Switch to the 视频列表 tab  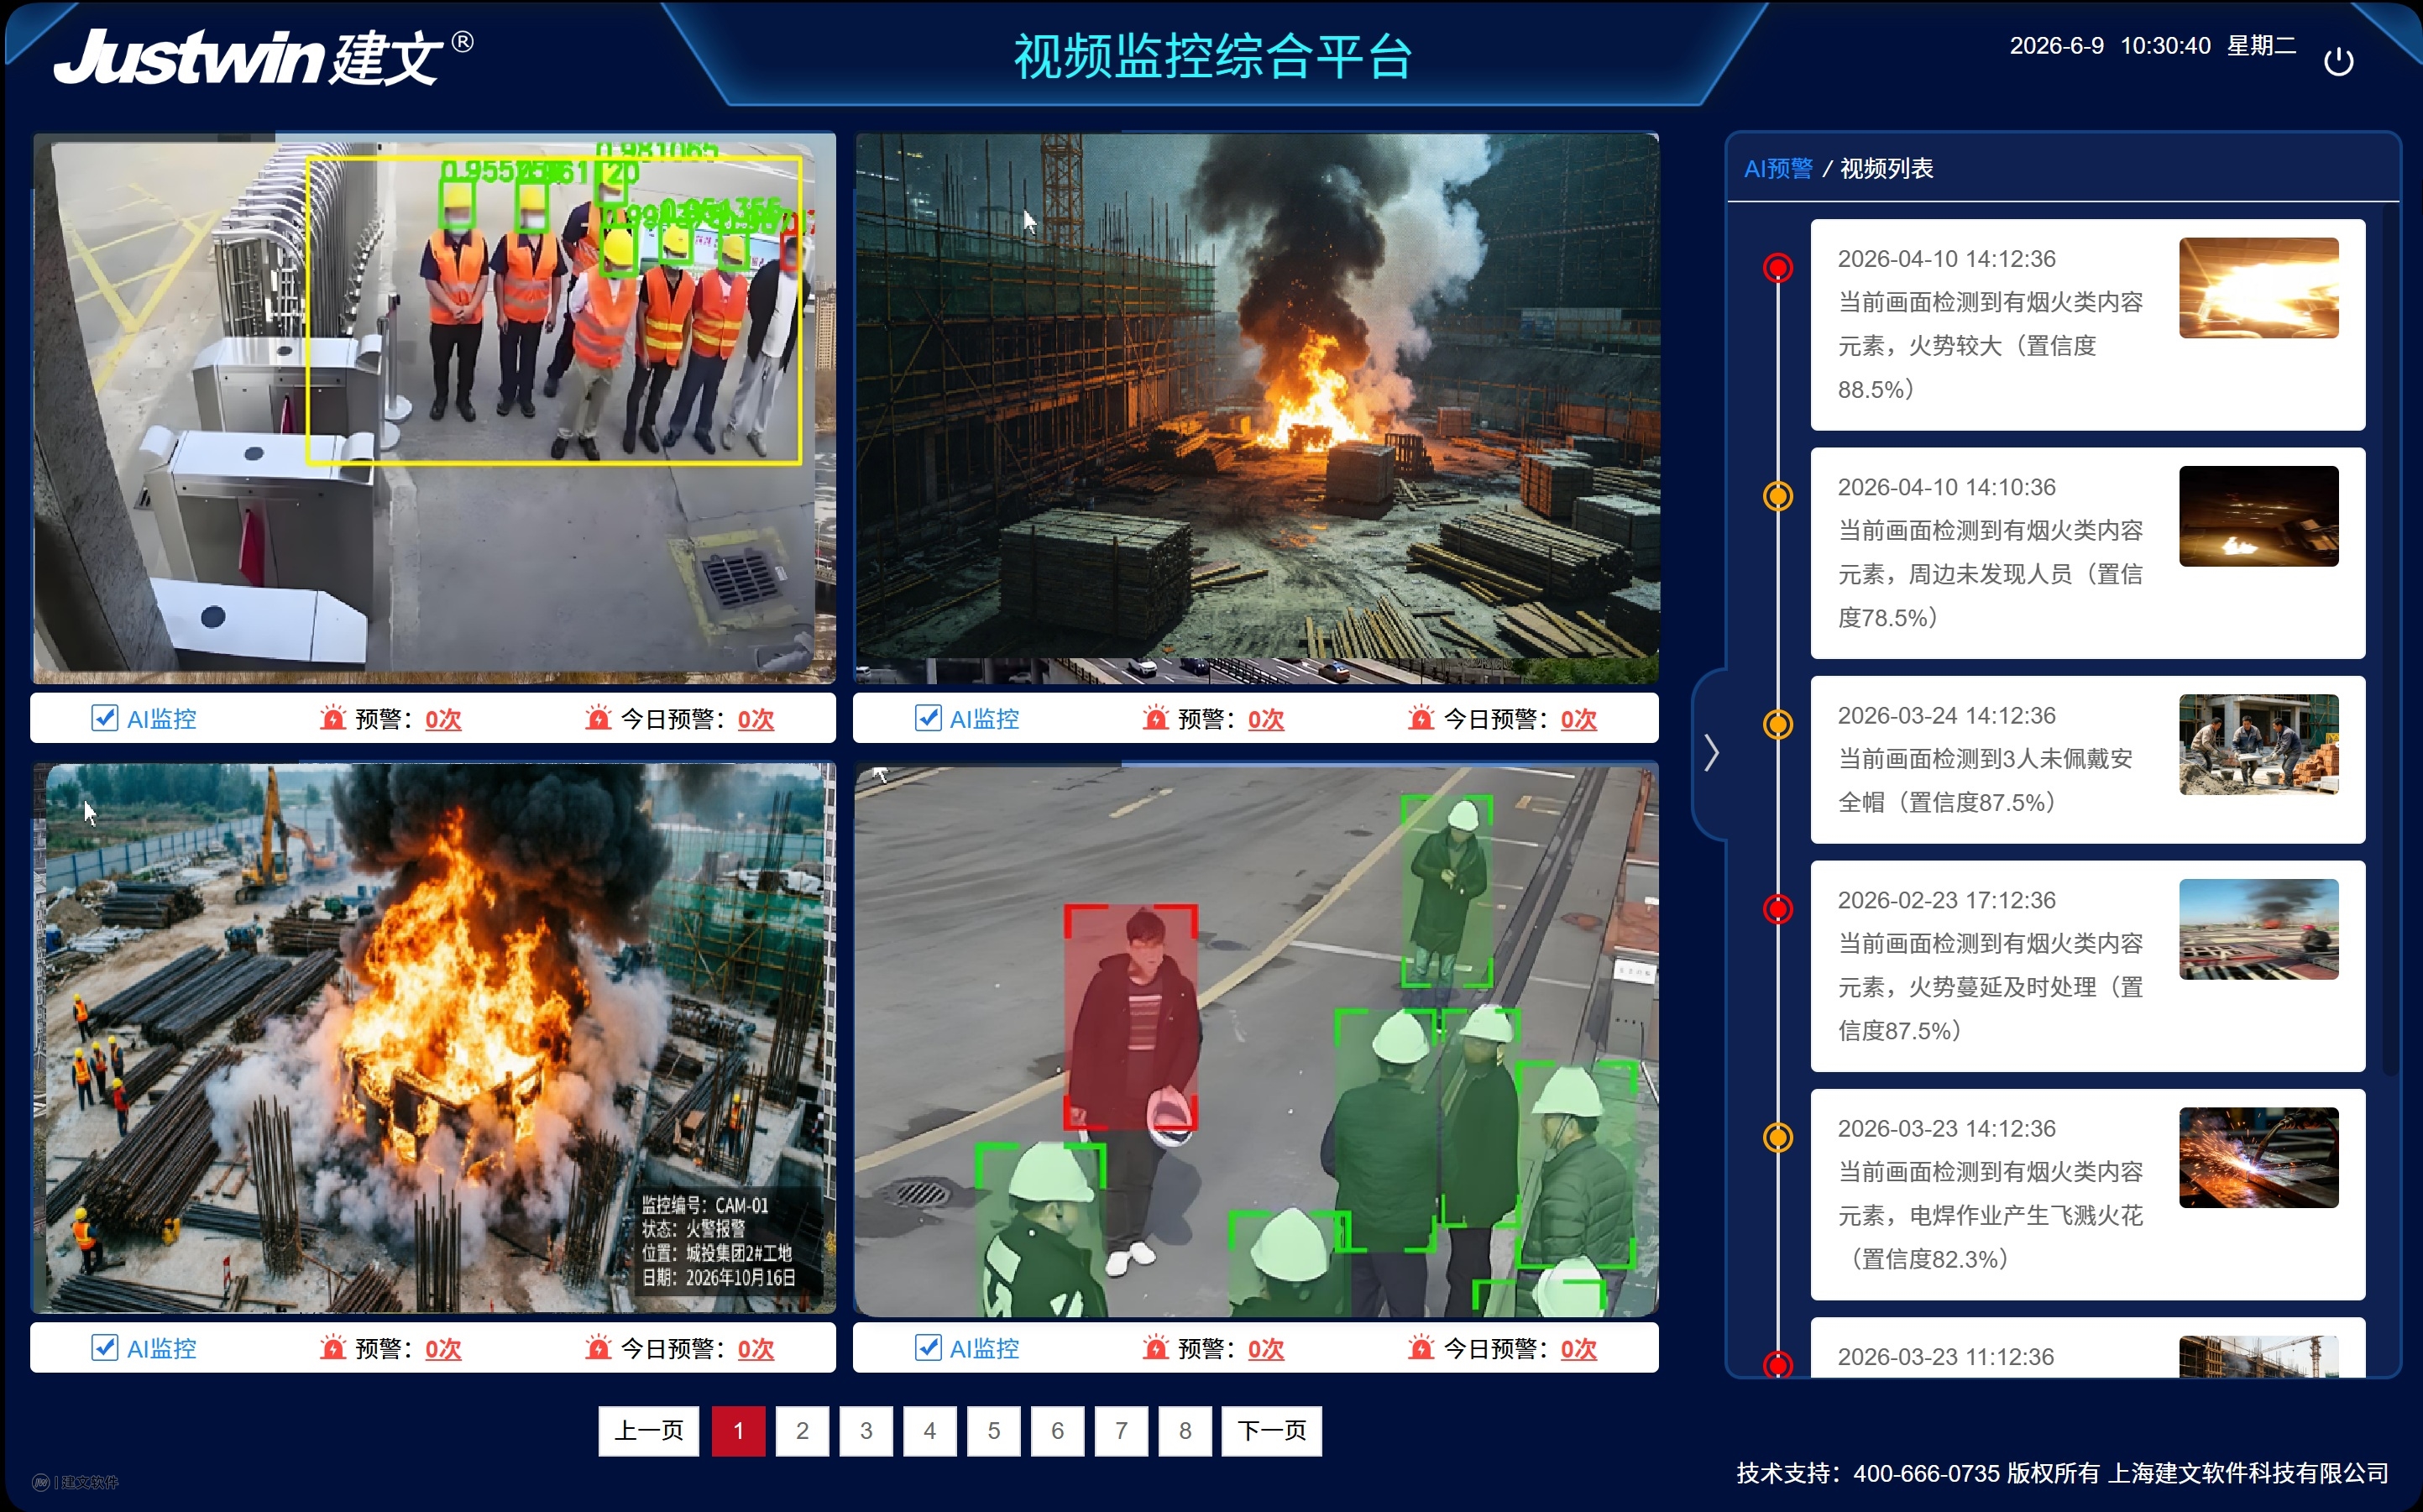pos(1886,168)
